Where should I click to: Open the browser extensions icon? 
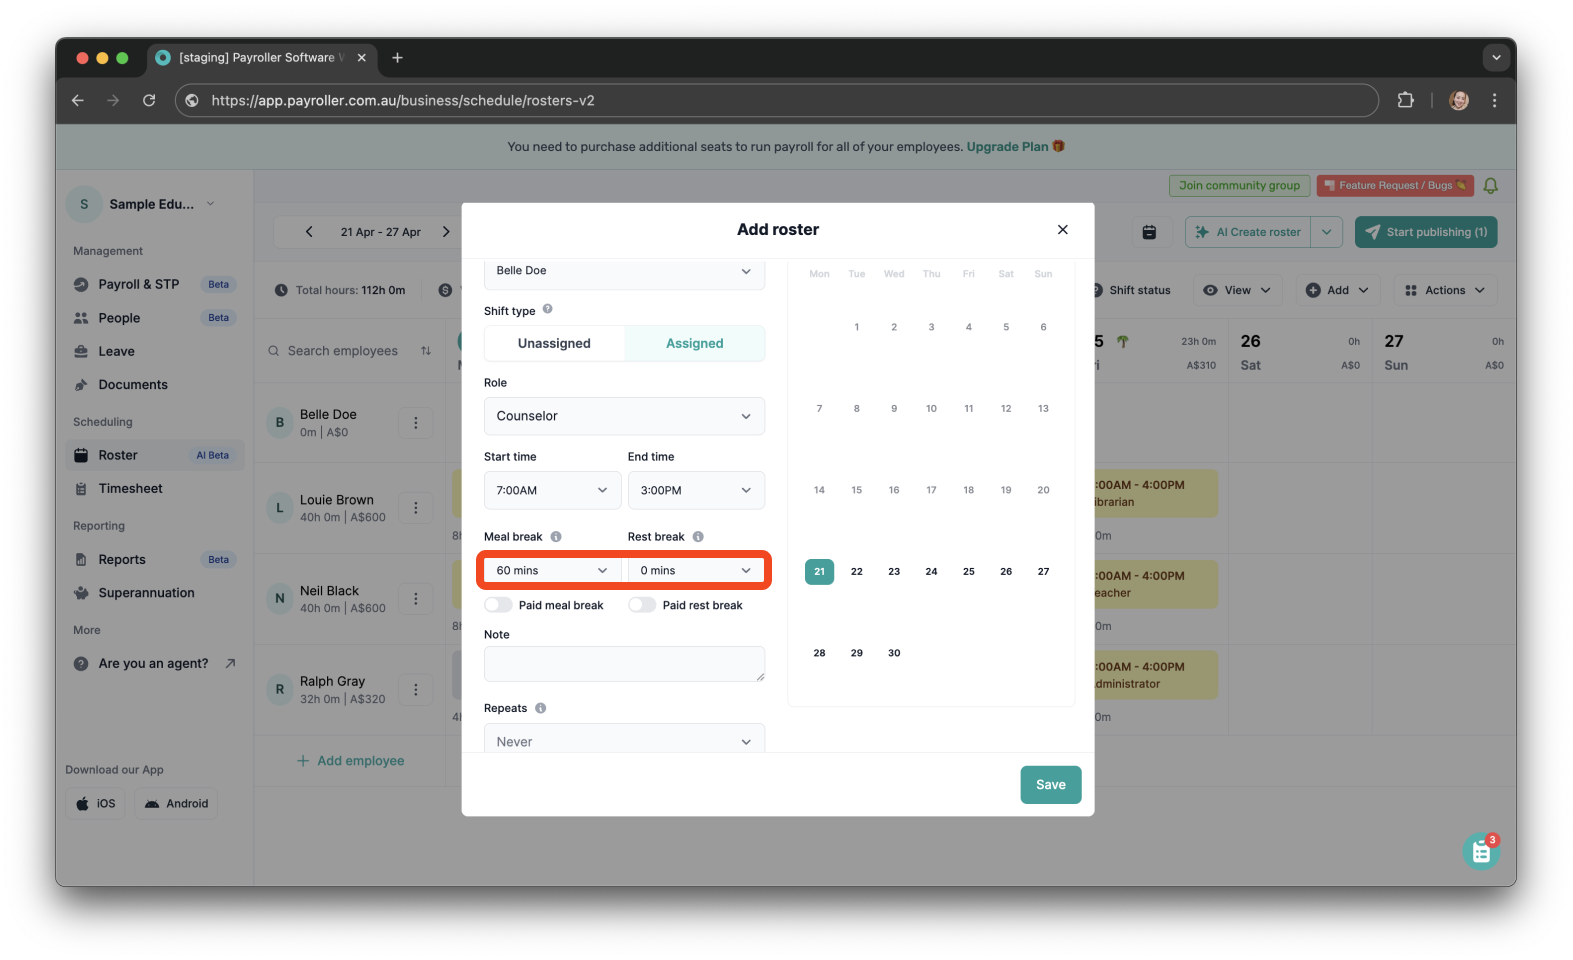[x=1405, y=100]
